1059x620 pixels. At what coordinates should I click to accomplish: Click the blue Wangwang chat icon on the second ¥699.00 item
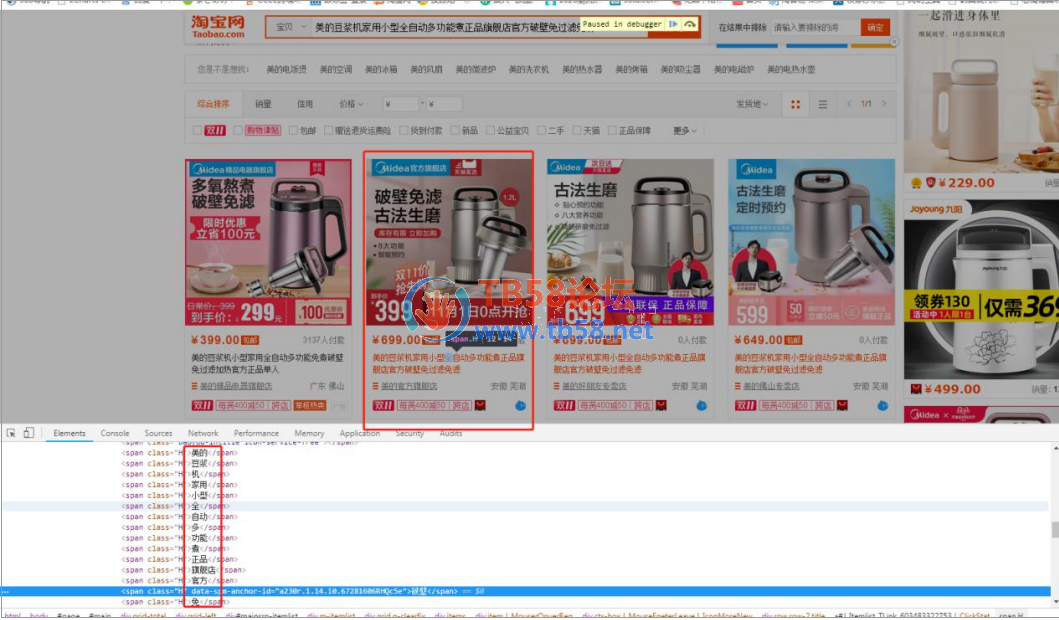[x=702, y=405]
